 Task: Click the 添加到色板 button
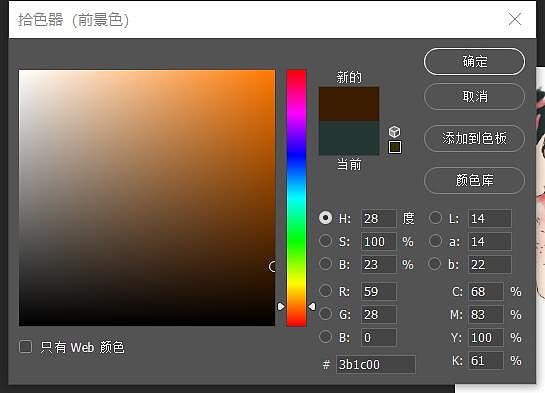point(474,138)
